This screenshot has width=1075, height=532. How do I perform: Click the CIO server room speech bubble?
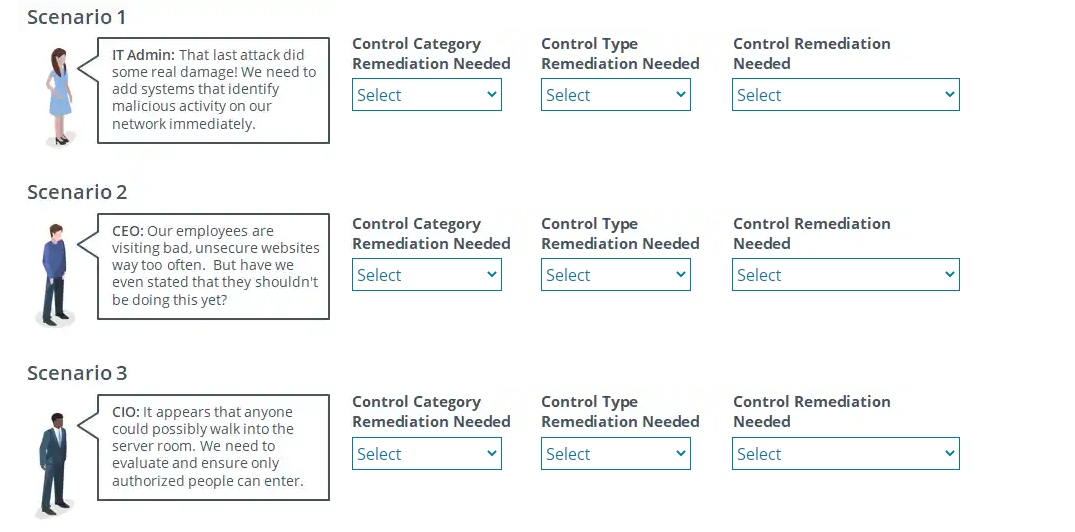click(x=213, y=447)
